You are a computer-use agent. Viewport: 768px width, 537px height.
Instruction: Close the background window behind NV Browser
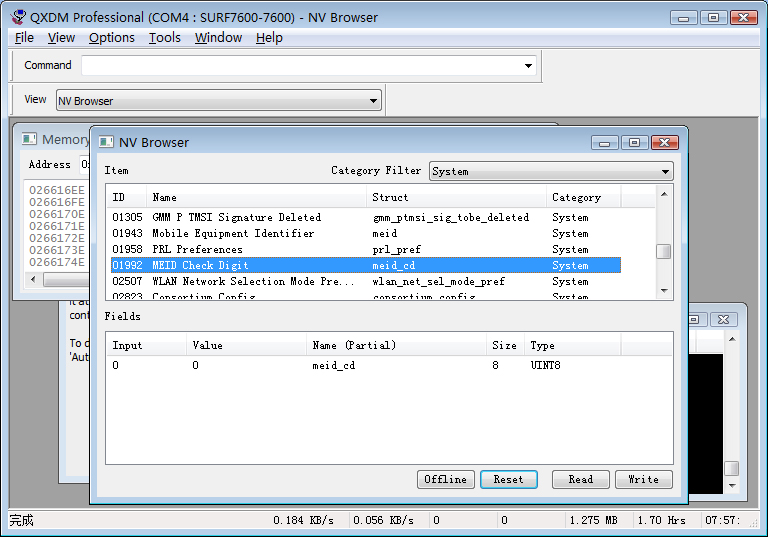[x=723, y=319]
